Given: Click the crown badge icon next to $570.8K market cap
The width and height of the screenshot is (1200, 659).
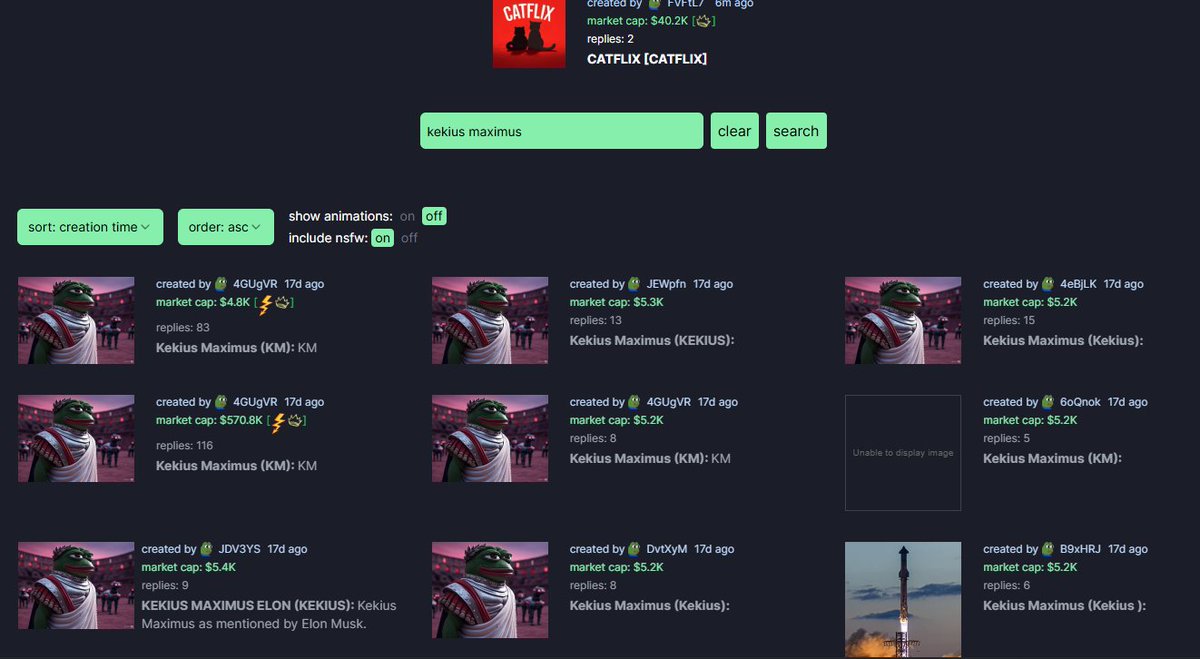Looking at the screenshot, I should click(x=294, y=420).
